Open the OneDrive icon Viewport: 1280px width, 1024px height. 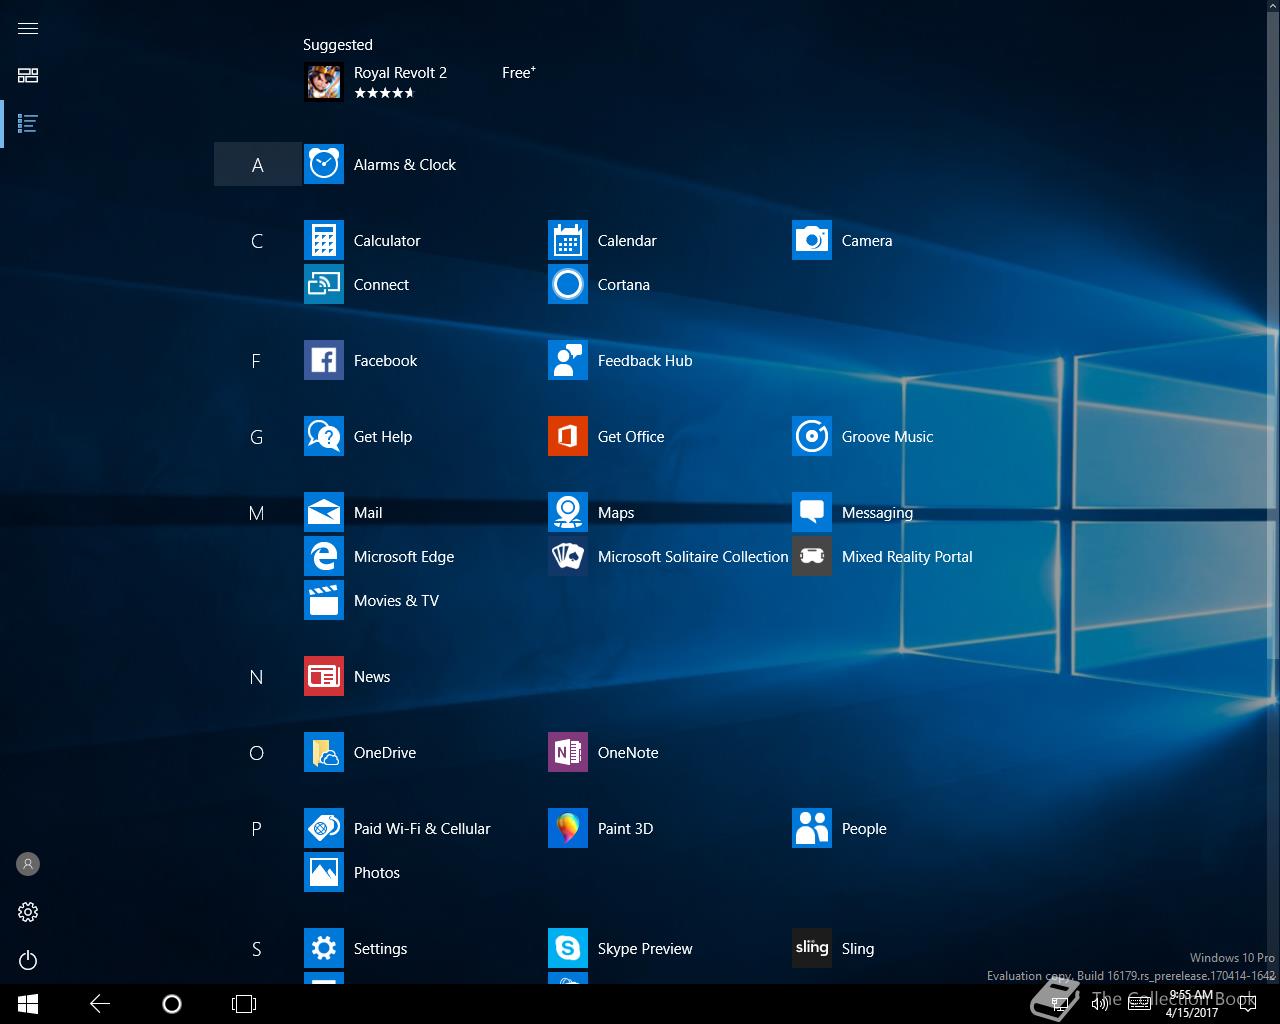coord(324,752)
